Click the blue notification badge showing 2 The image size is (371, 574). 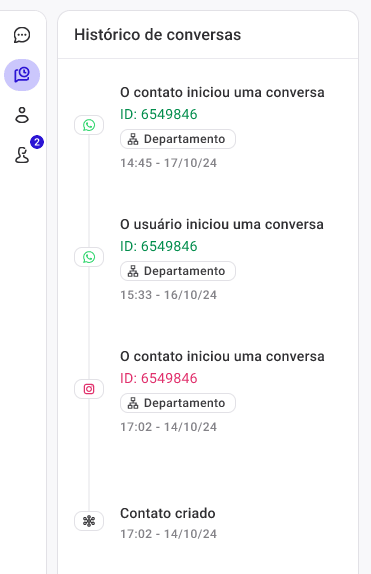point(37,142)
